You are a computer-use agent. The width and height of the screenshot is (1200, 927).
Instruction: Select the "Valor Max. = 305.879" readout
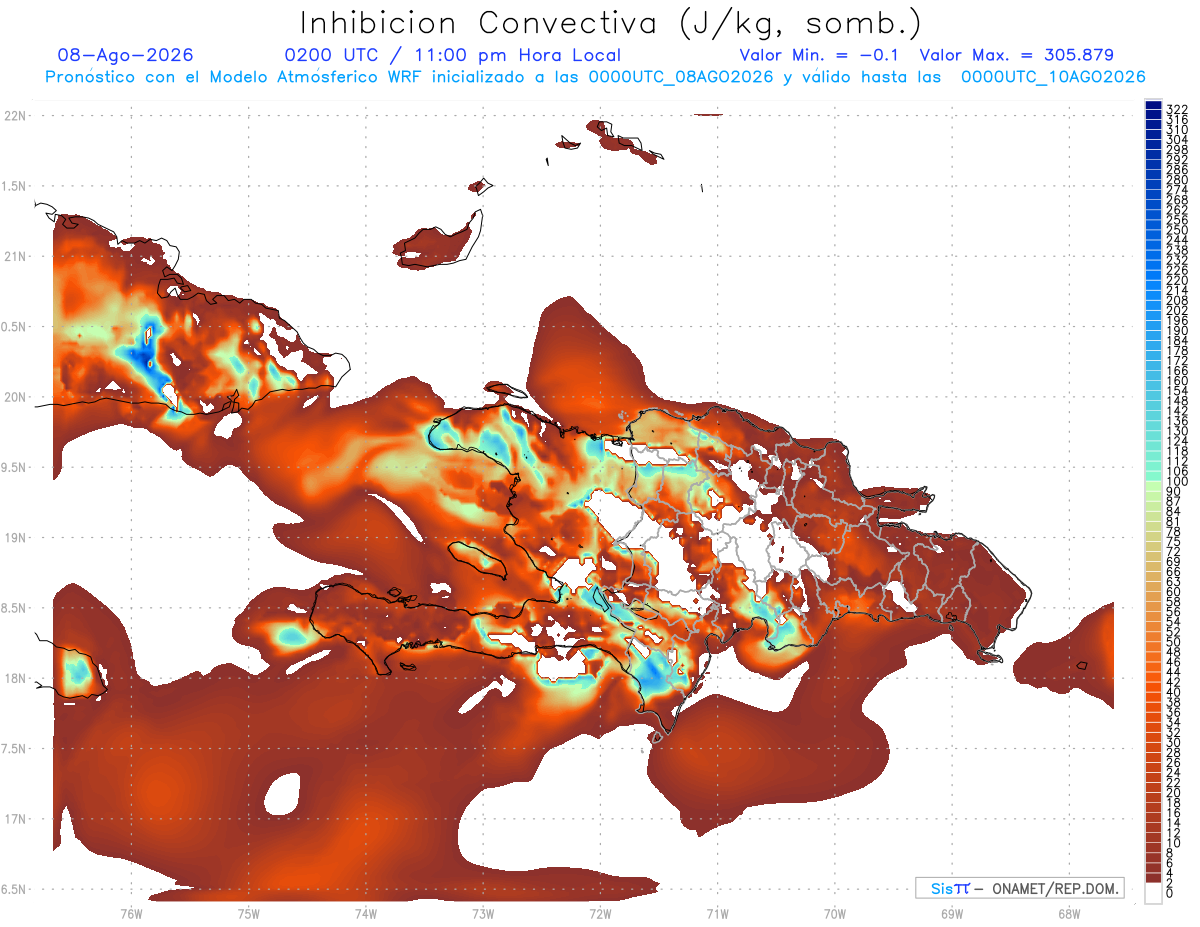tap(1017, 55)
